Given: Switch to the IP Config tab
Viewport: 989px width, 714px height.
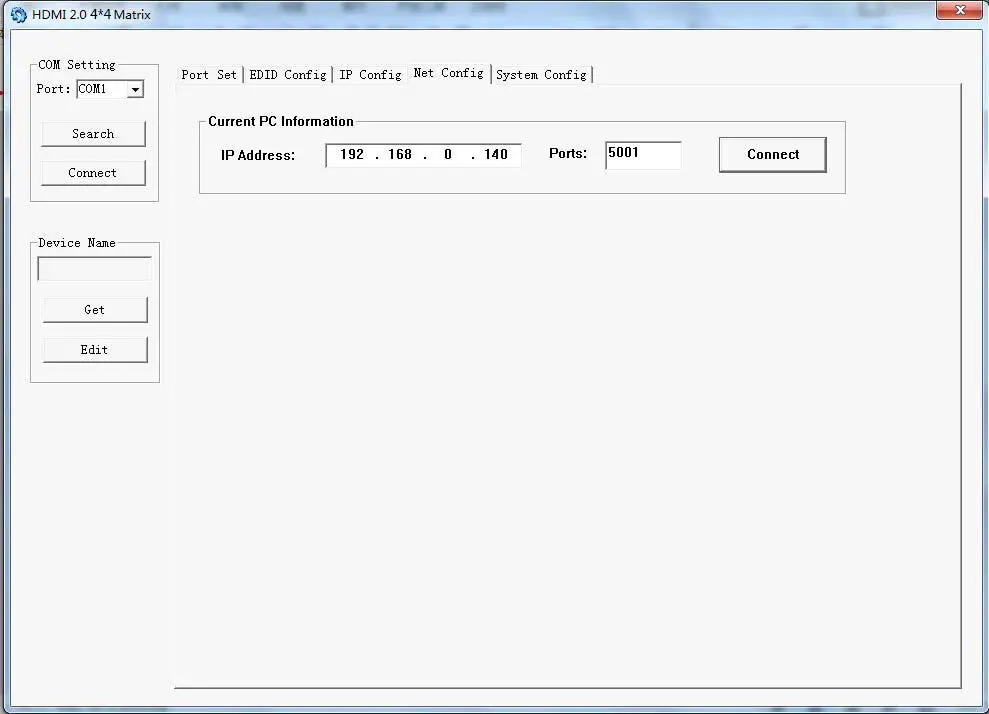Looking at the screenshot, I should [x=370, y=75].
